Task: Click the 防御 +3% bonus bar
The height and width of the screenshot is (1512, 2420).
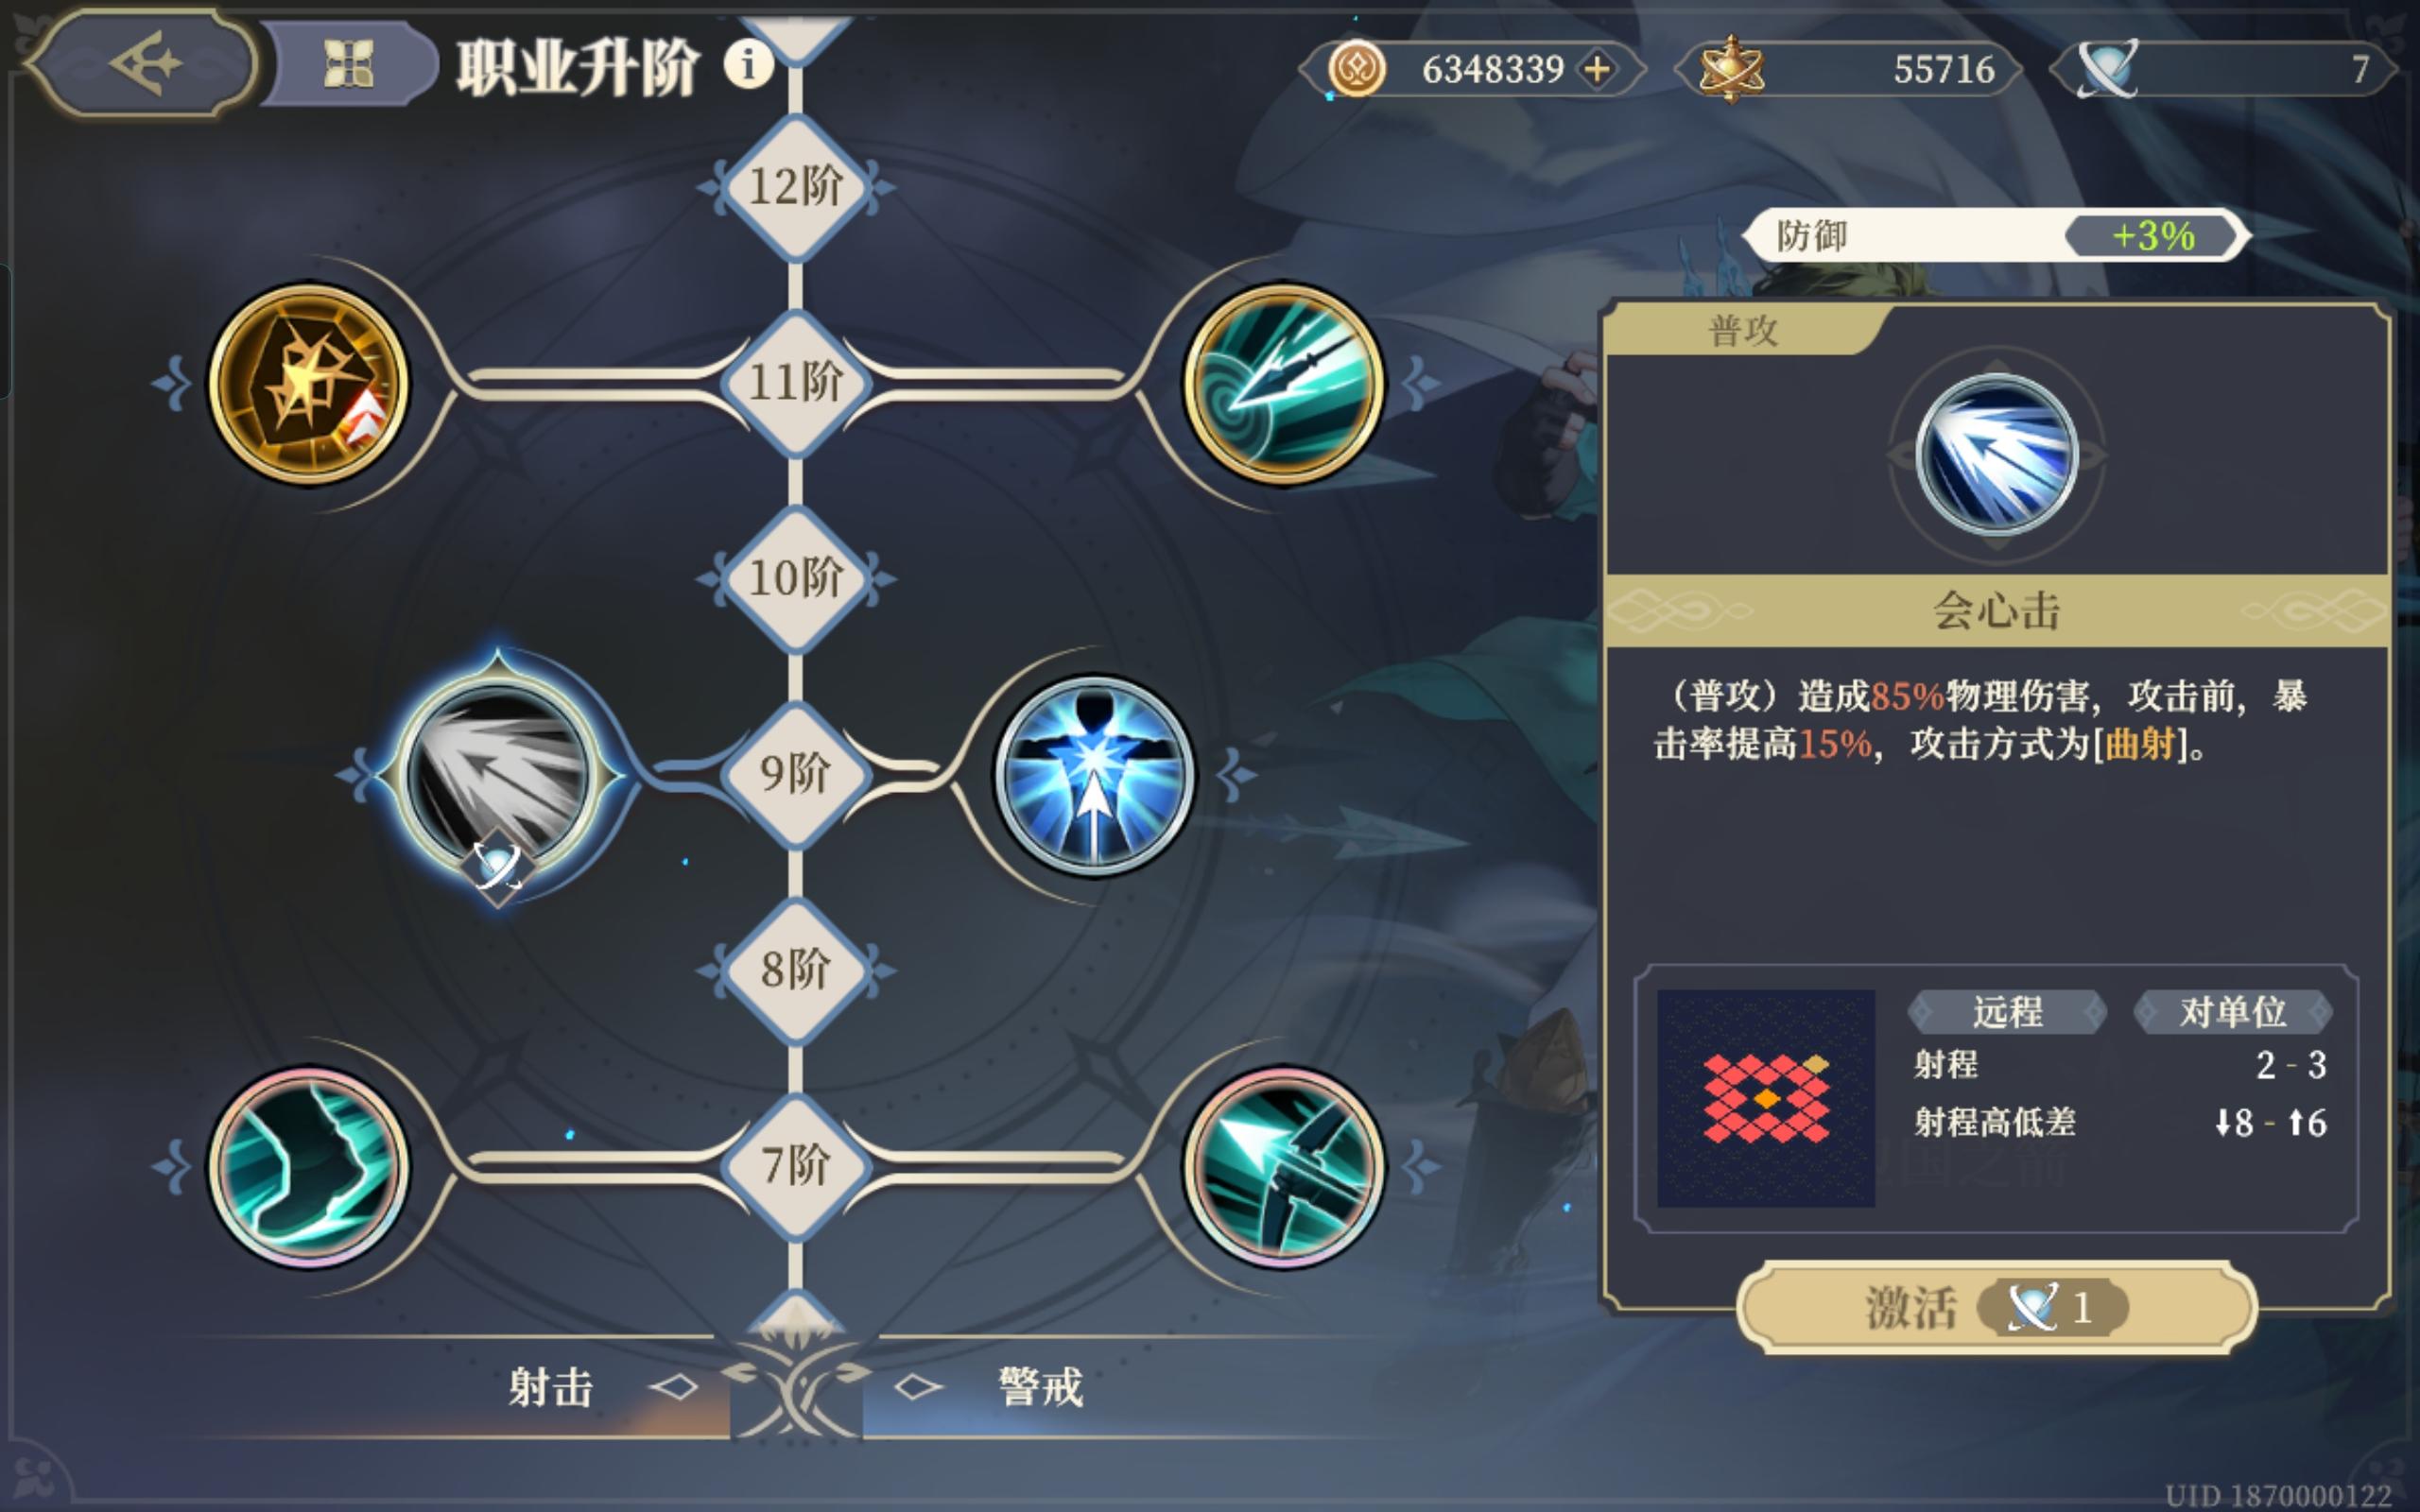Action: tap(1996, 235)
